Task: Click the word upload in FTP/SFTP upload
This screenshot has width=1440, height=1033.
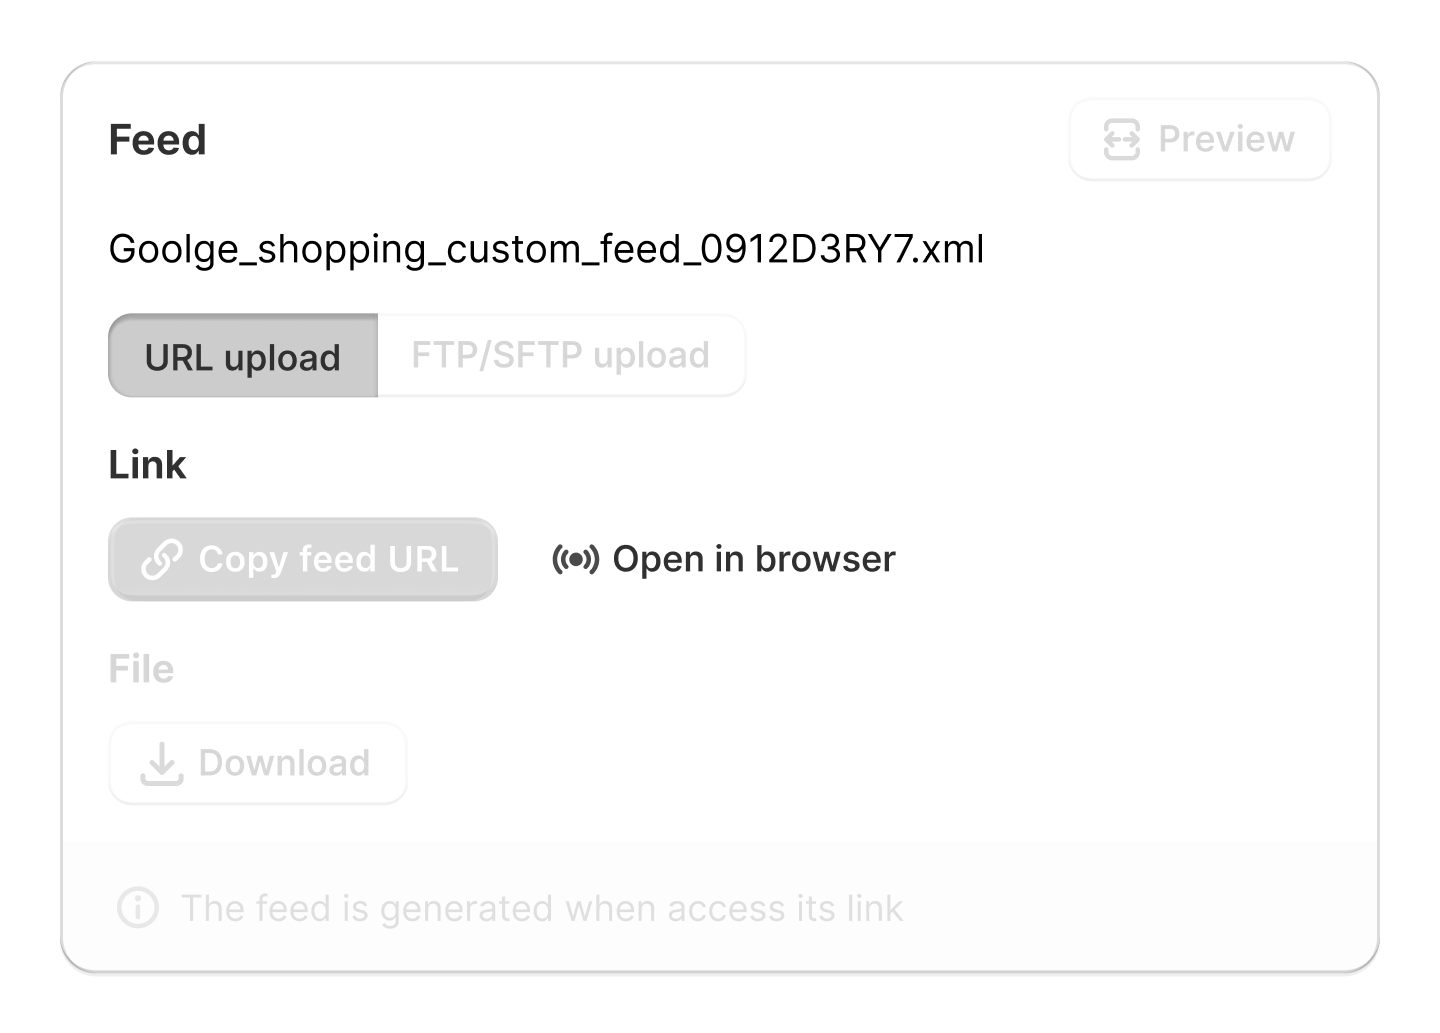Action: 651,356
